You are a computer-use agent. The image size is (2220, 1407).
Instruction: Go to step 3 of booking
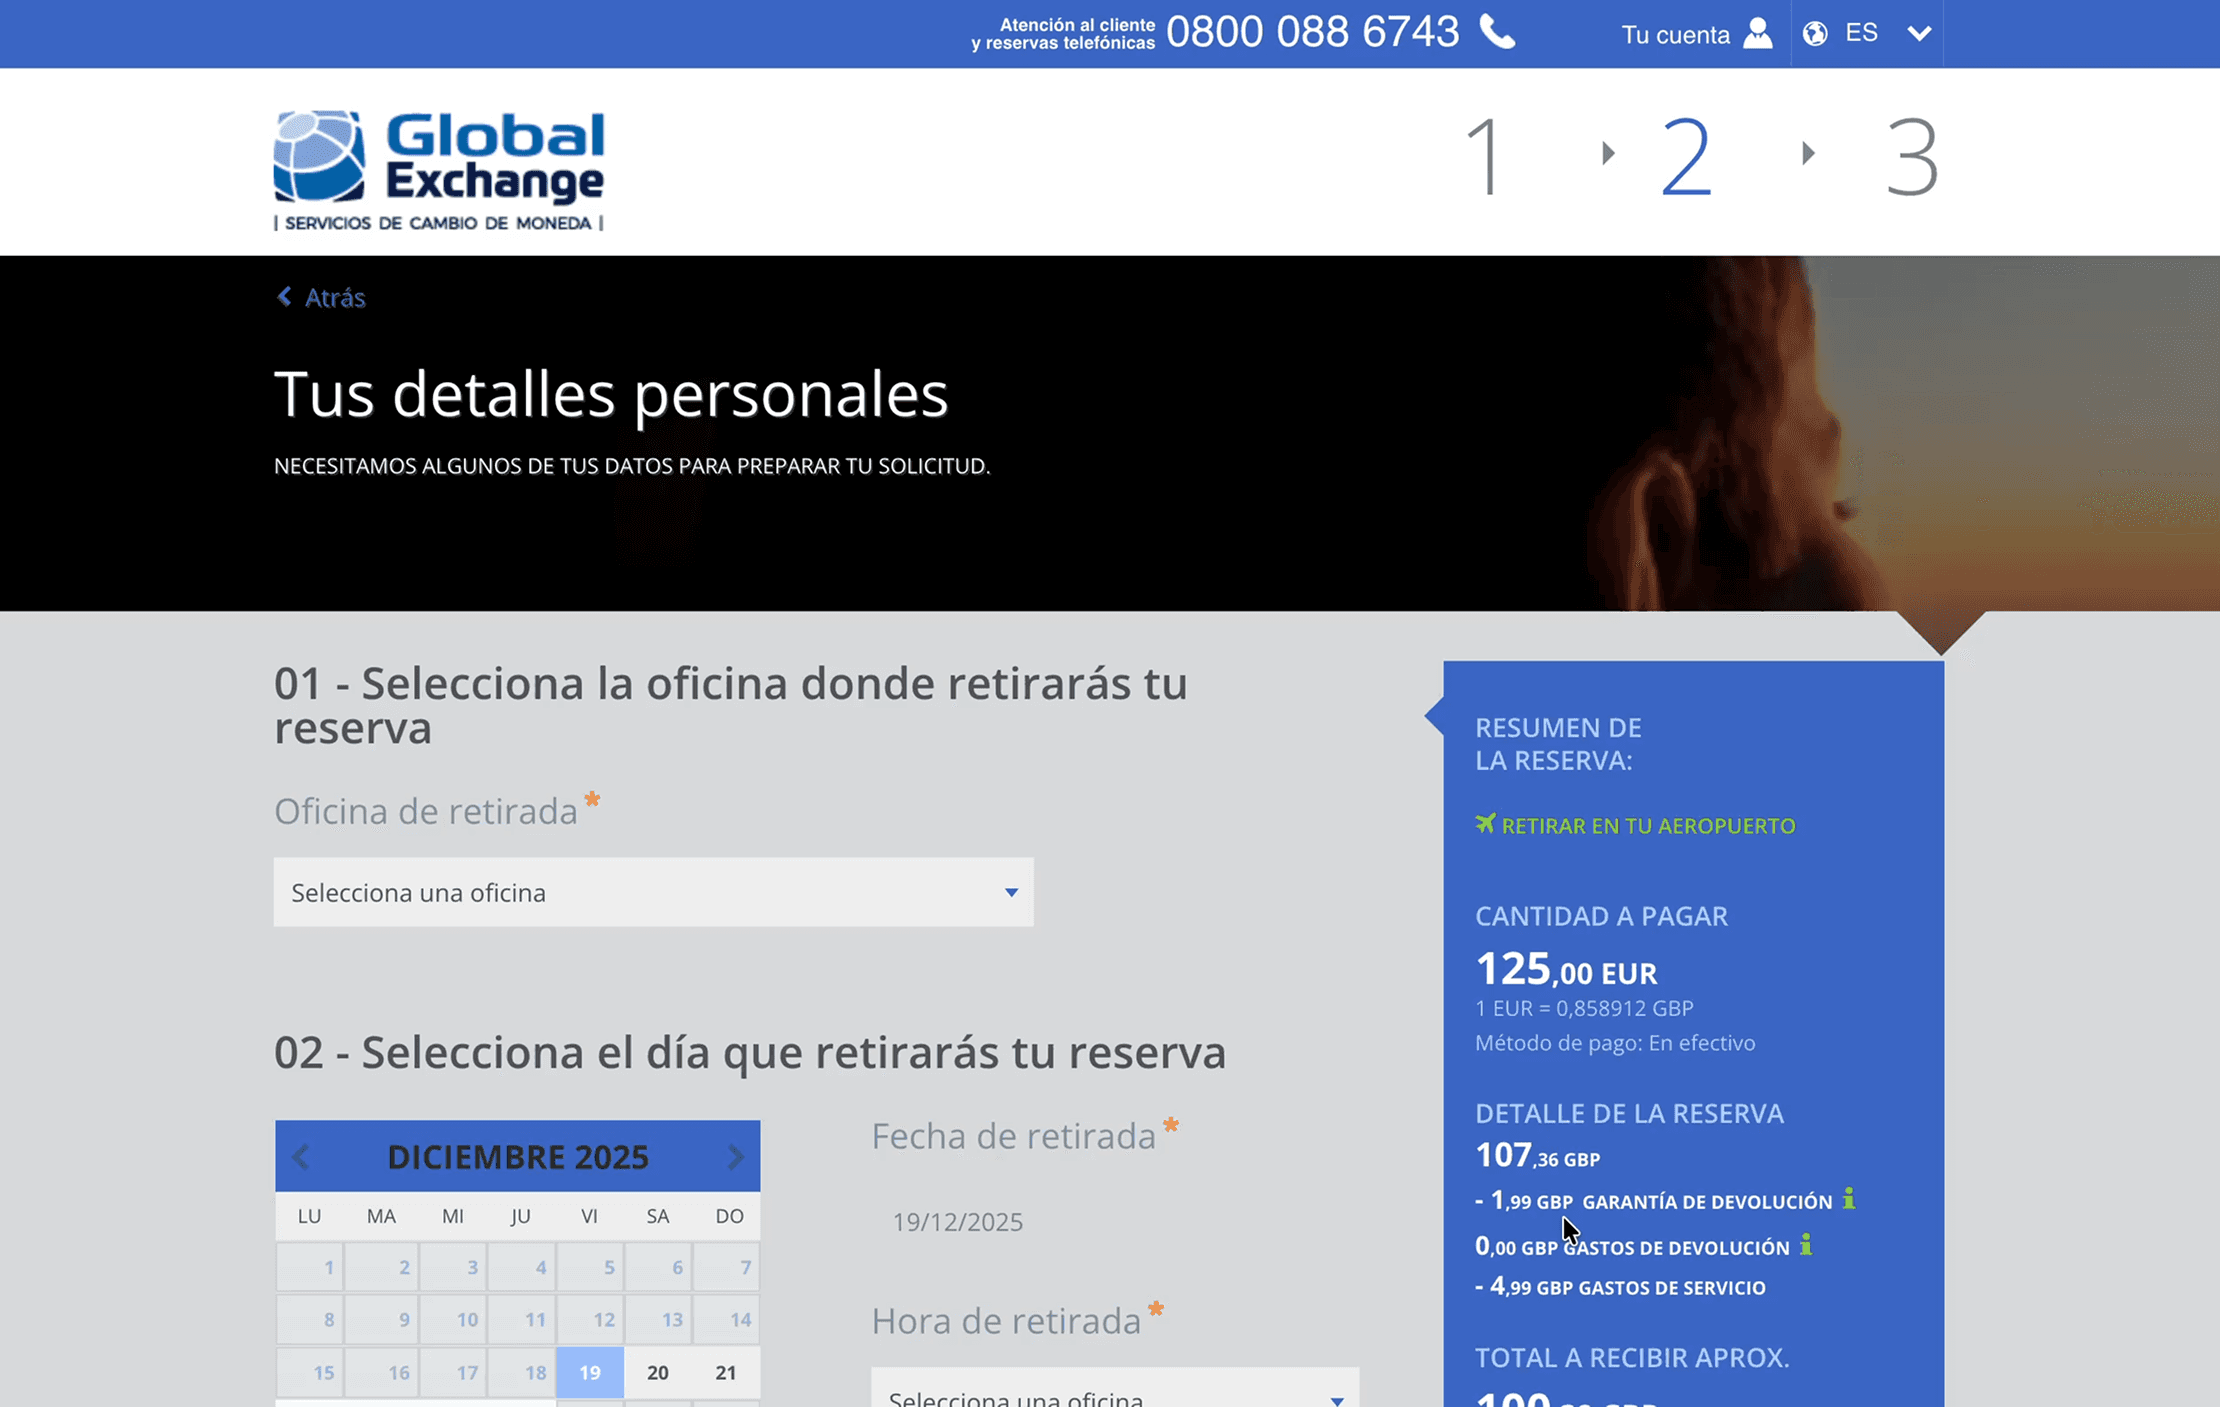(1911, 156)
